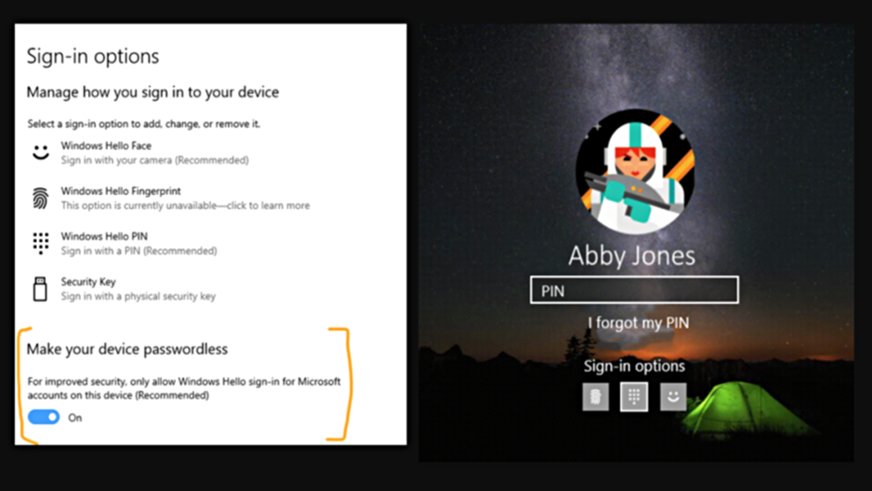
Task: Click the Security Key USB icon
Action: pyautogui.click(x=40, y=289)
